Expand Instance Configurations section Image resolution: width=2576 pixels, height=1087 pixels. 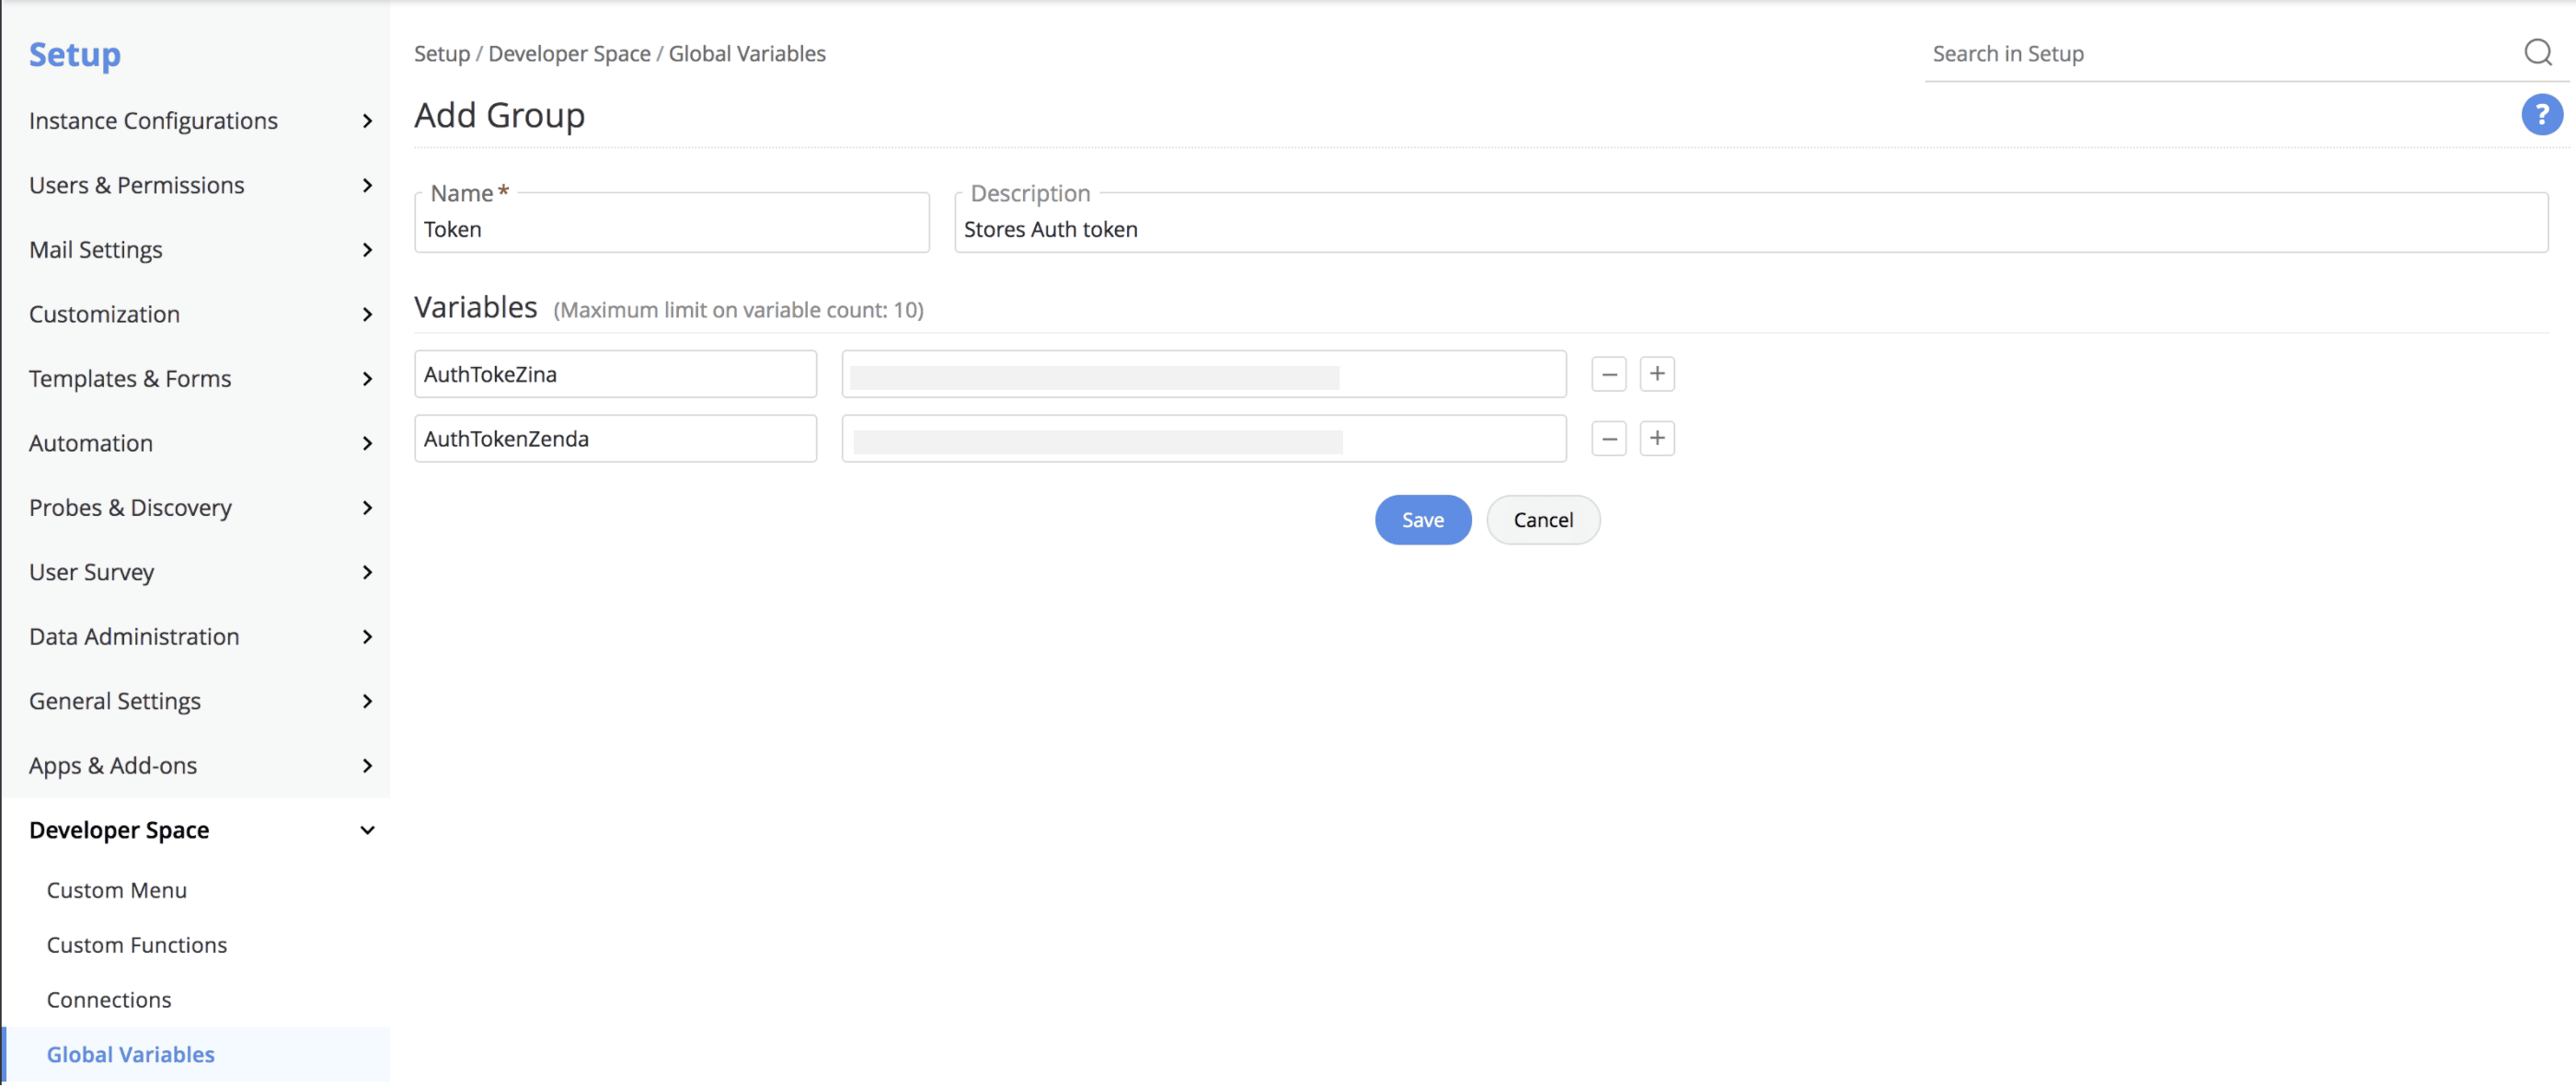pos(200,121)
